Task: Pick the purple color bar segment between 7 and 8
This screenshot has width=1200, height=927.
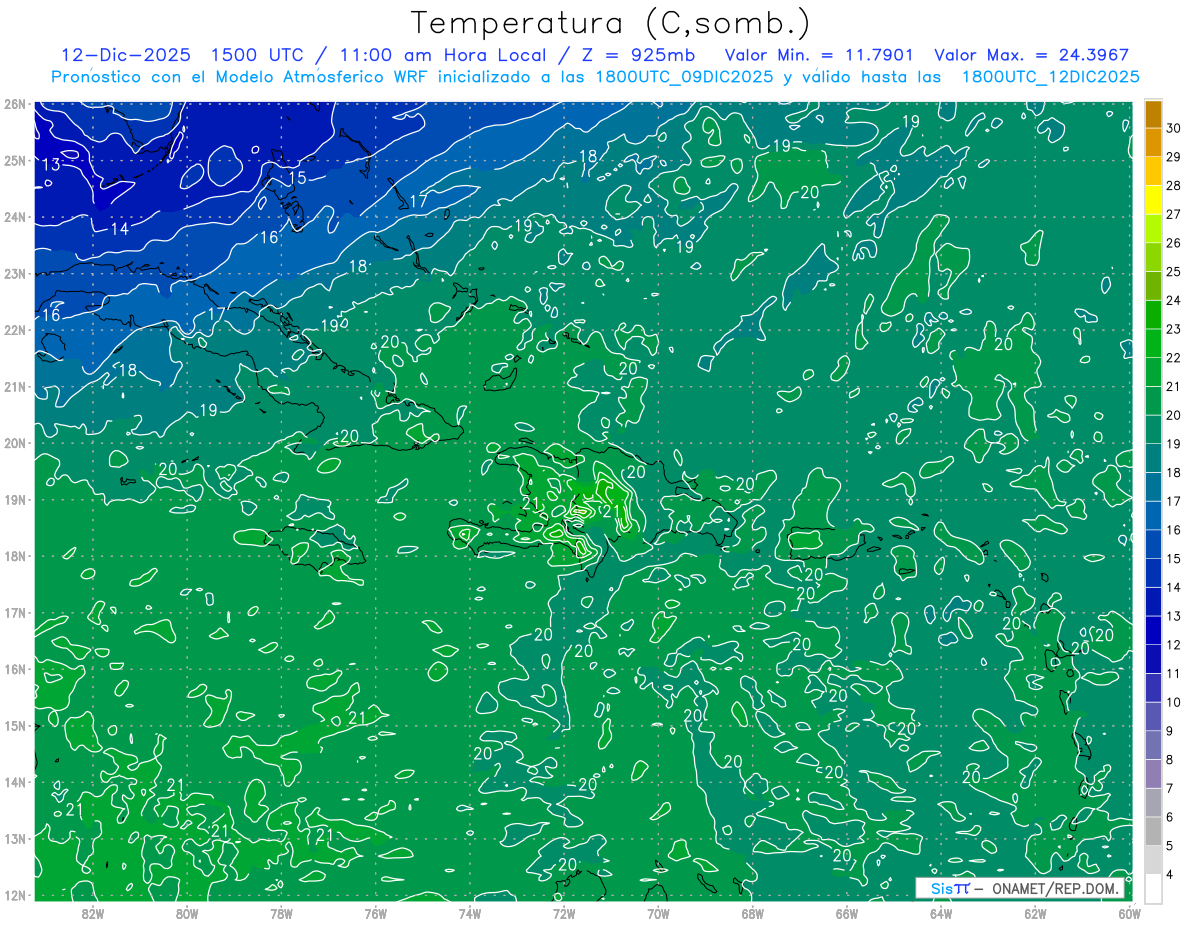Action: (1153, 775)
